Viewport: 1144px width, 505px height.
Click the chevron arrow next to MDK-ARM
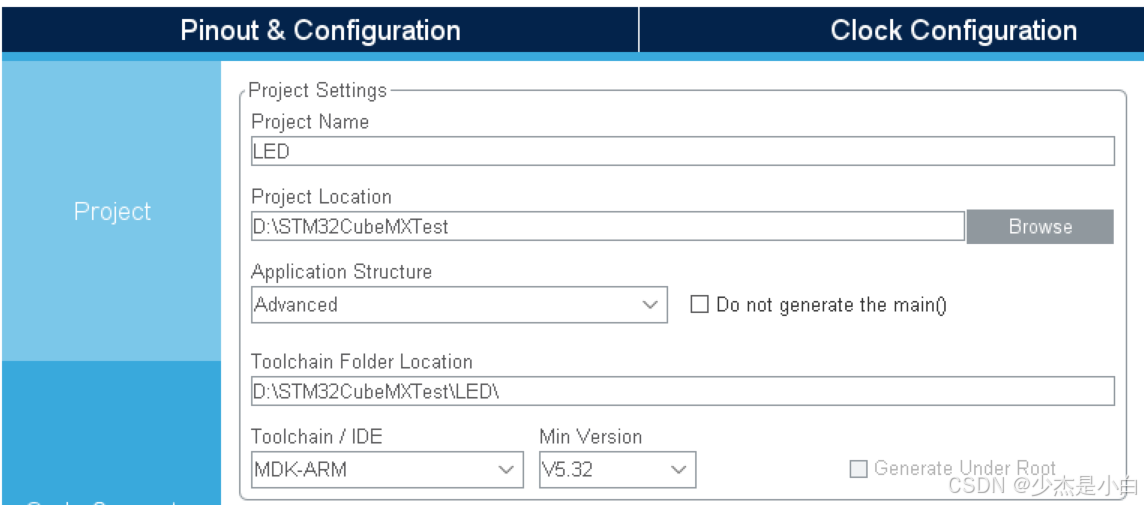[x=506, y=469]
